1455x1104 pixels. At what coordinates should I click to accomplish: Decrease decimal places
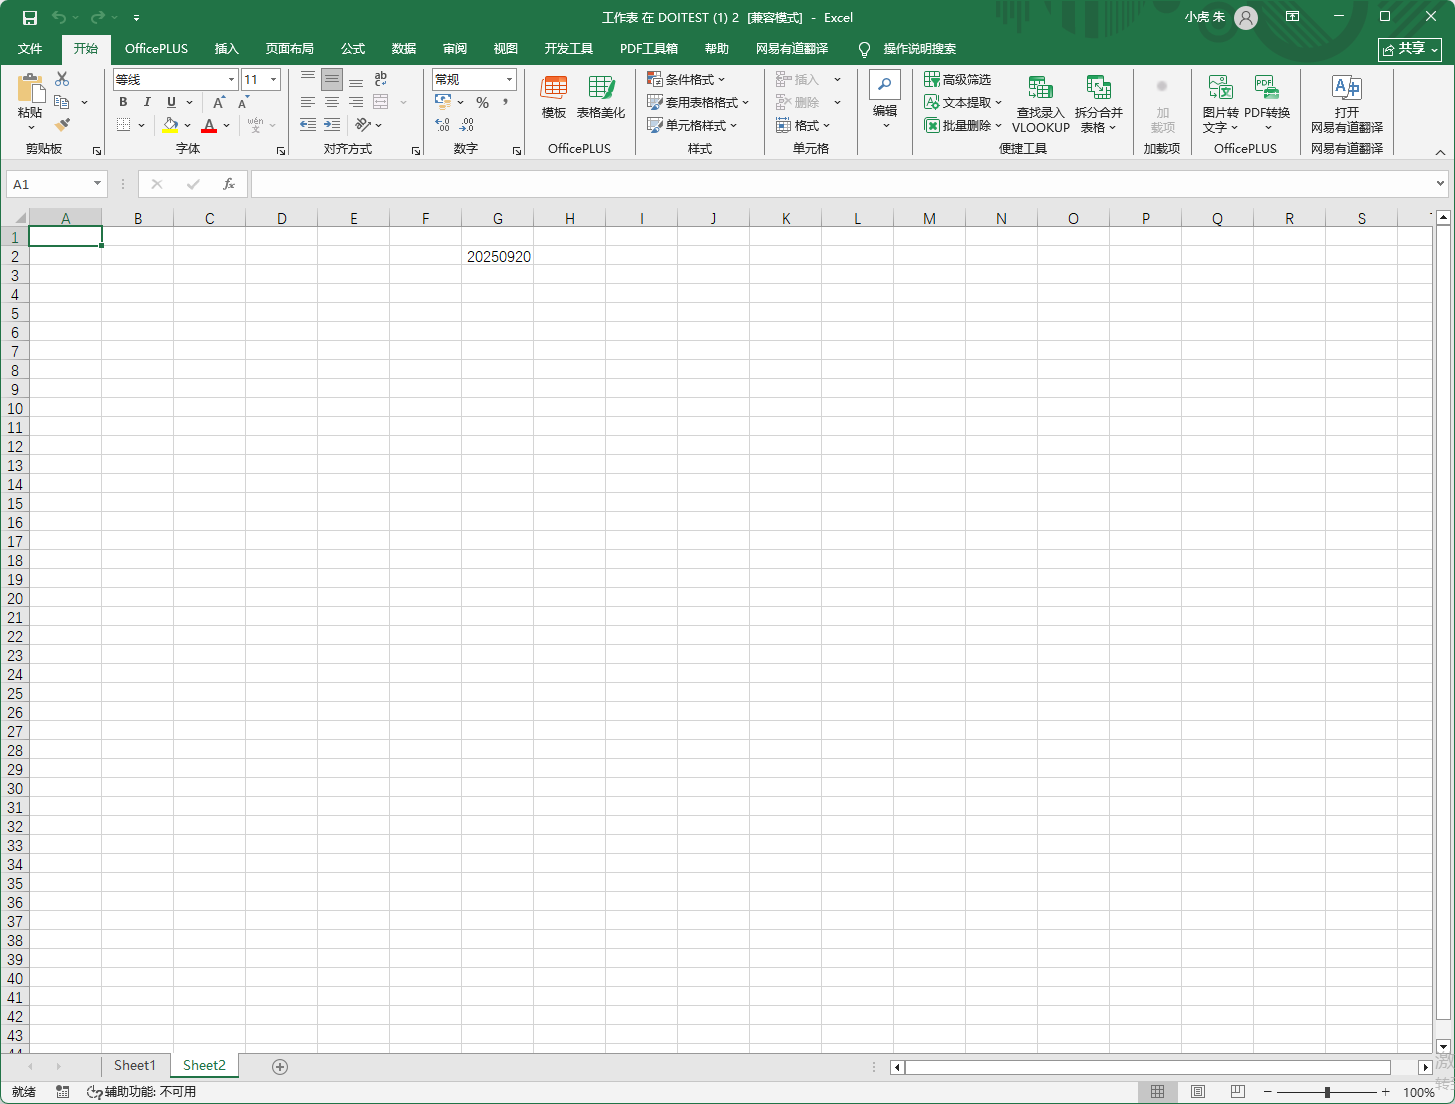coord(467,125)
